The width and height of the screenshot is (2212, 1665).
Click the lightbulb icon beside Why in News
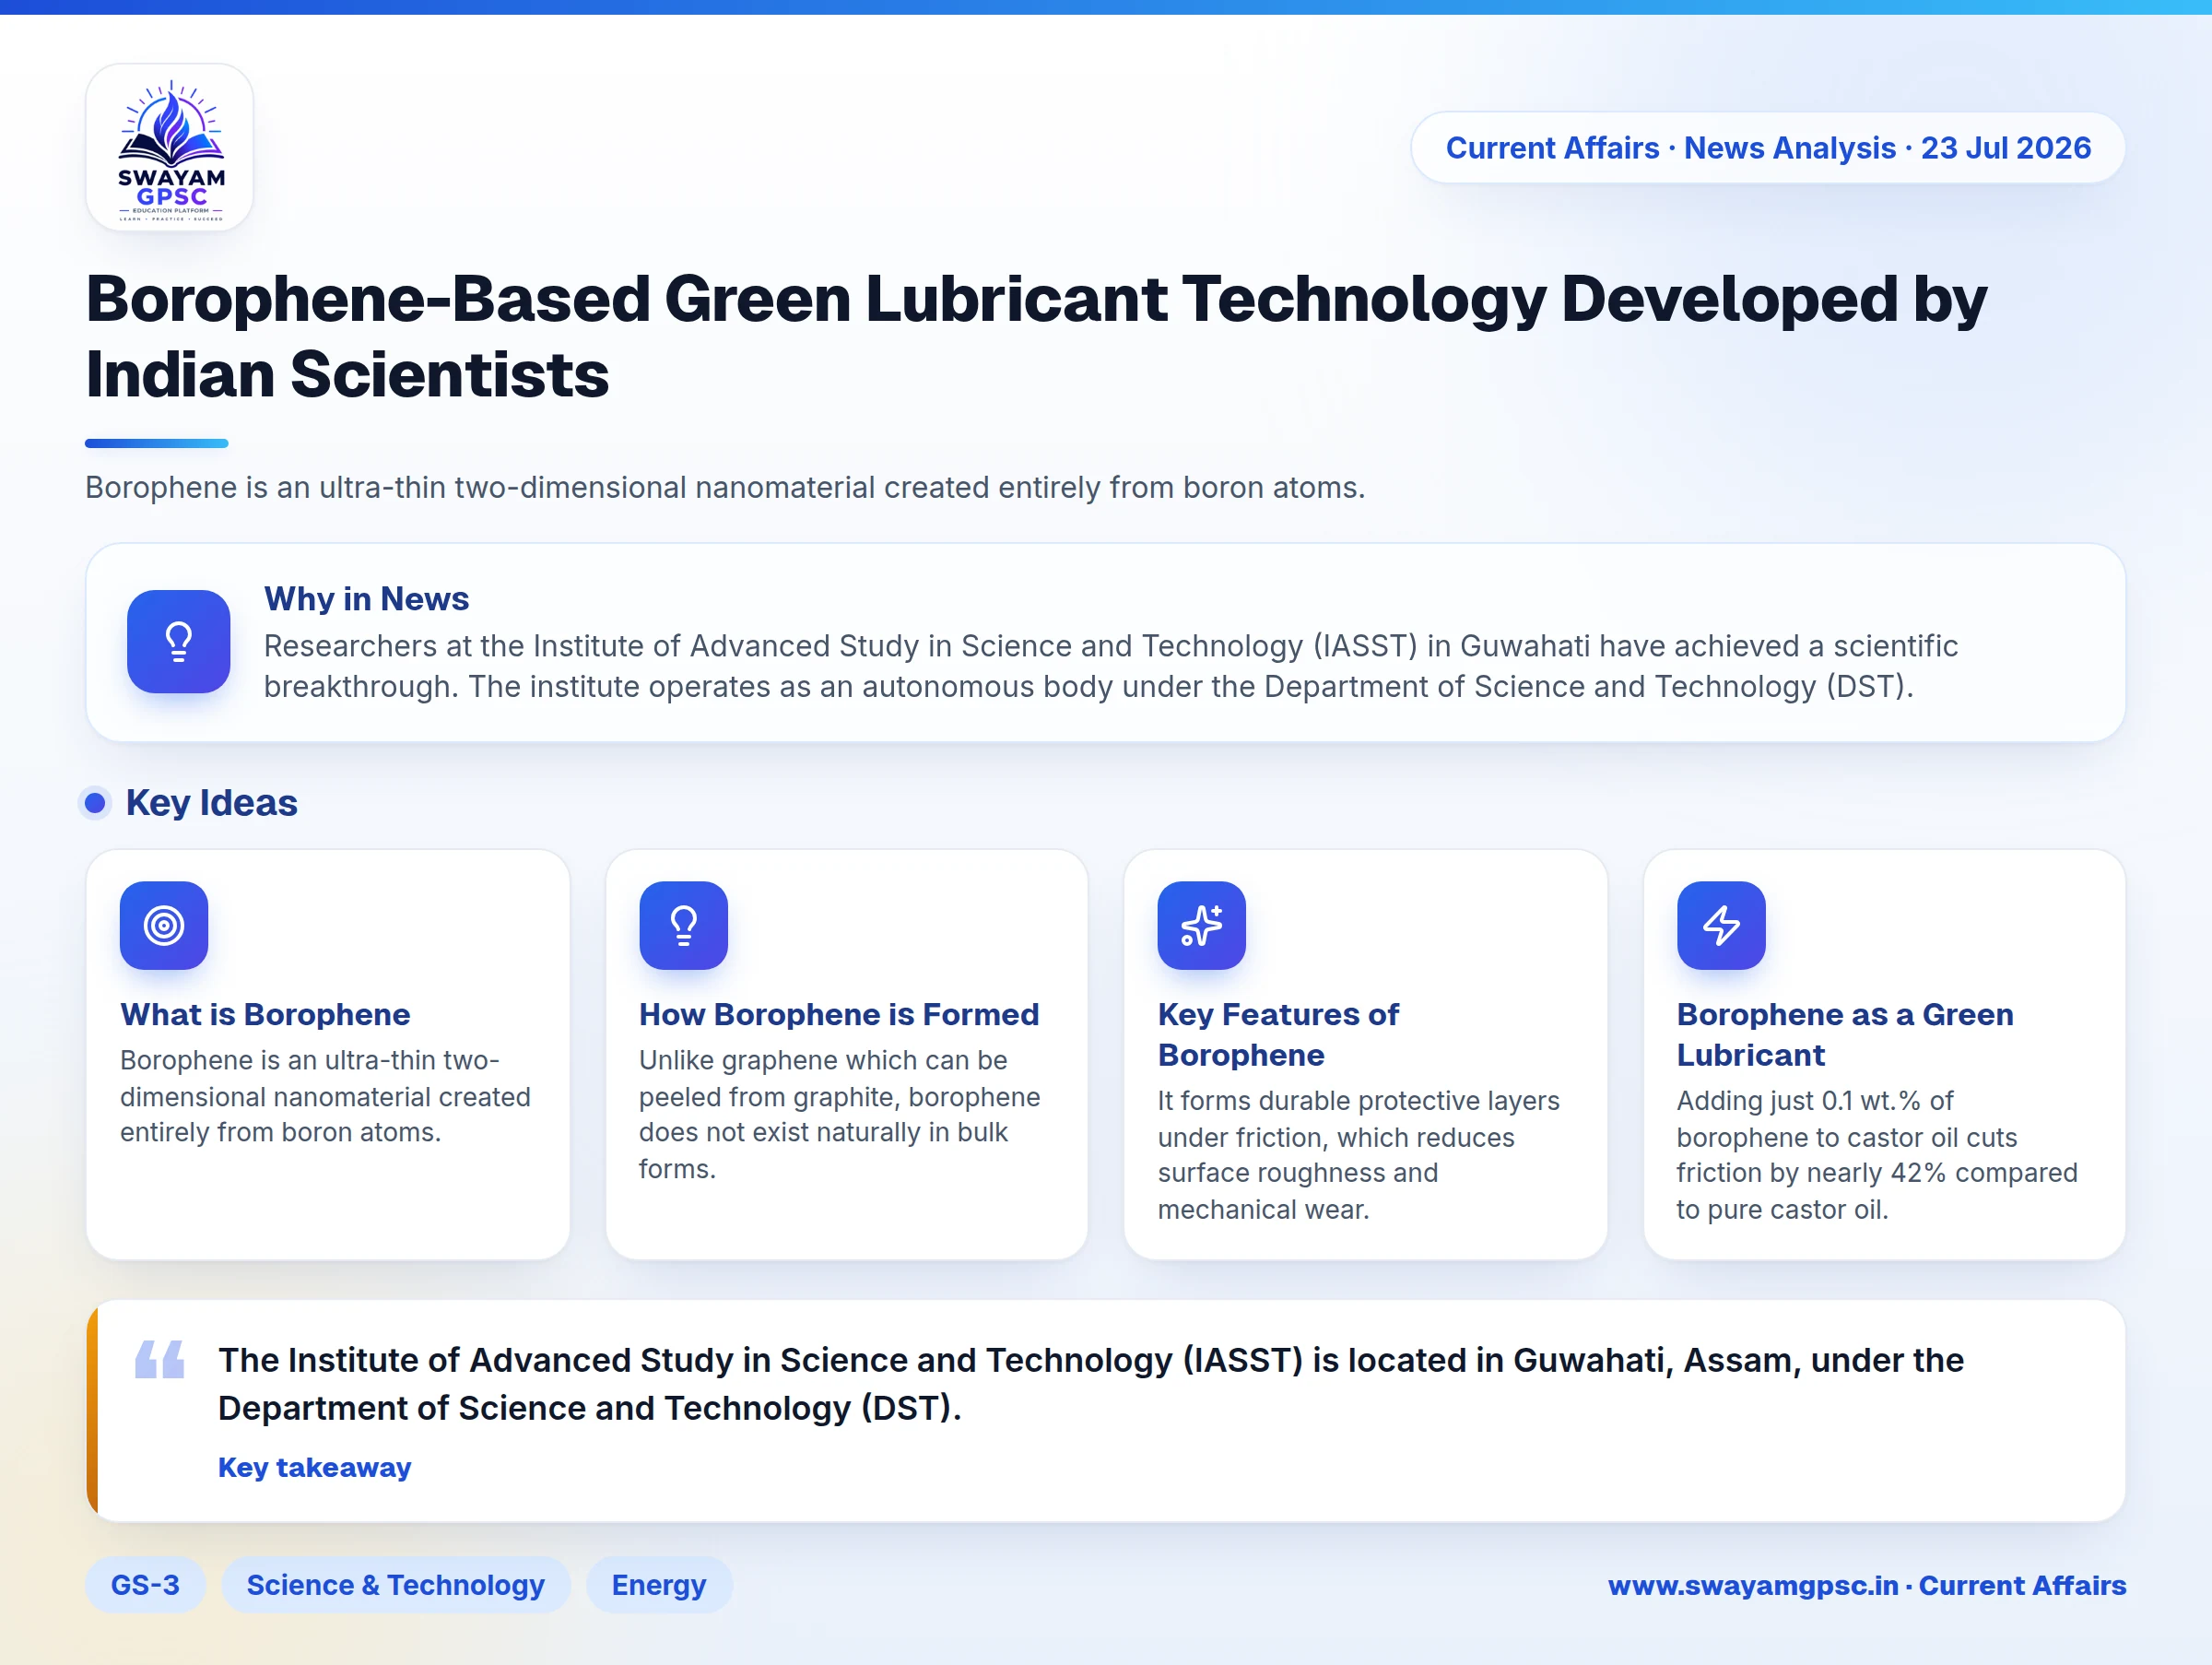pos(178,642)
